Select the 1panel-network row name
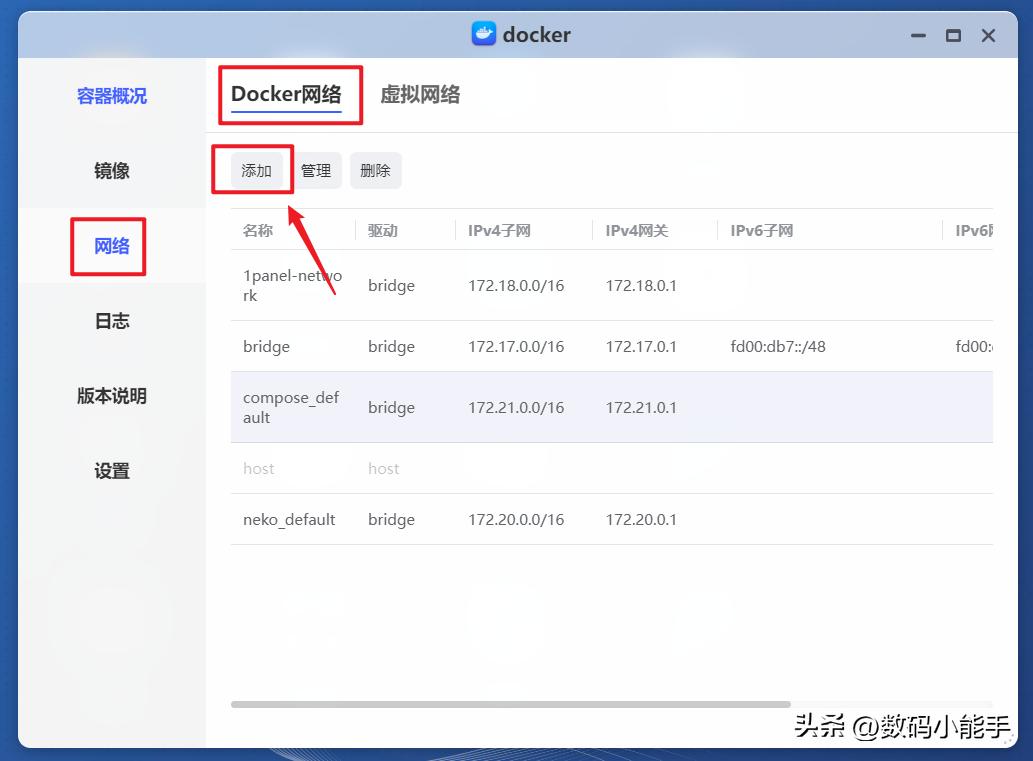1033x761 pixels. [293, 285]
